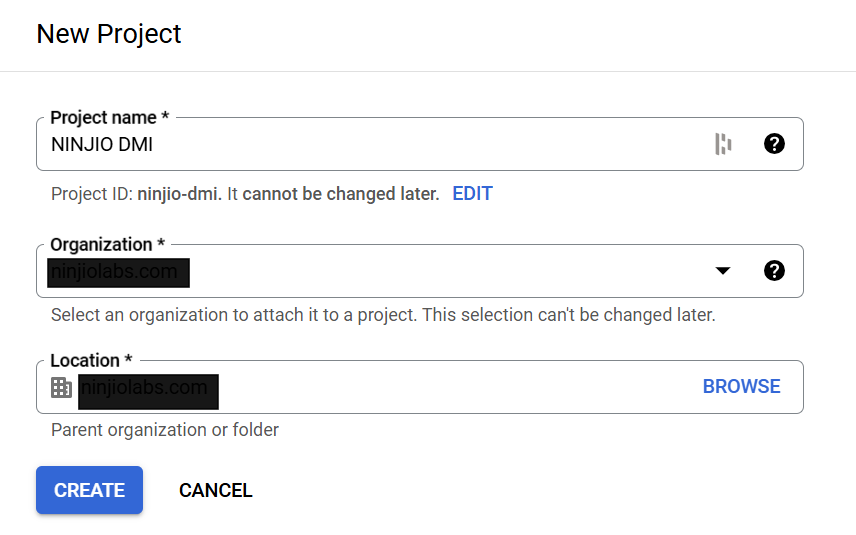Expand the Organization dropdown arrow

(x=723, y=271)
